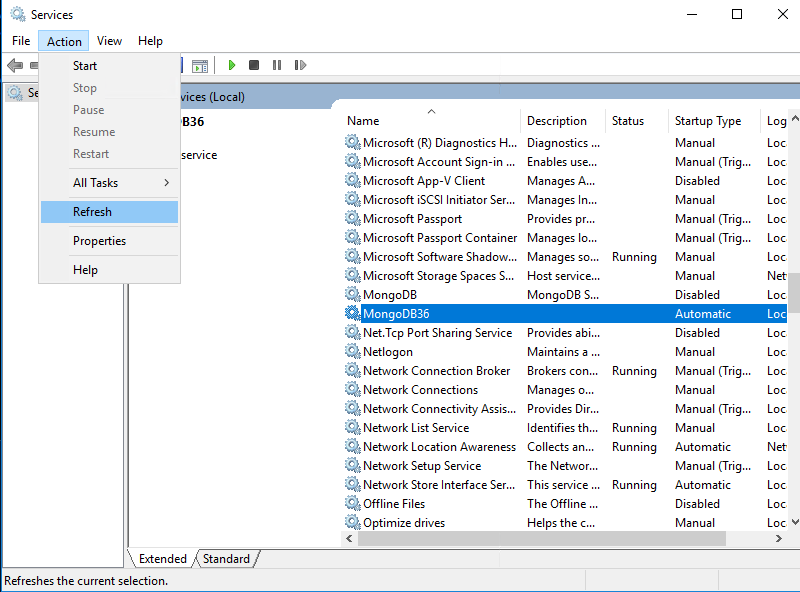Click gear icon beside Microsoft Passport
Viewport: 800px width, 592px height.
pyautogui.click(x=353, y=218)
